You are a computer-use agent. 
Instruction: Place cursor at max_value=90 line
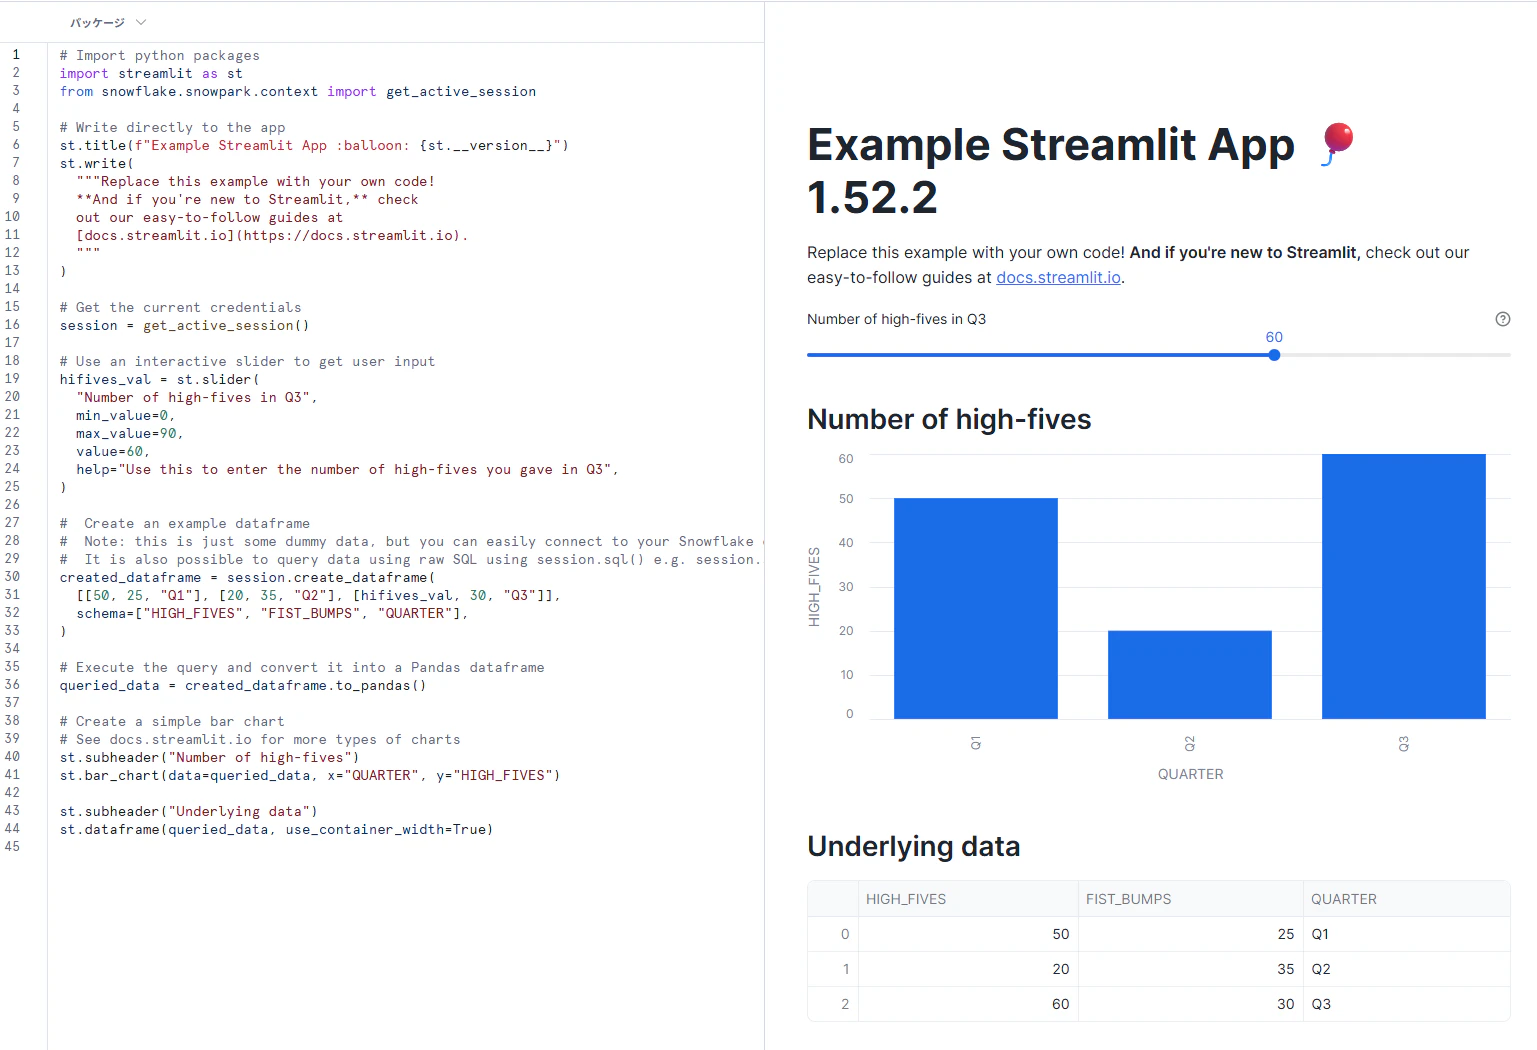130,434
